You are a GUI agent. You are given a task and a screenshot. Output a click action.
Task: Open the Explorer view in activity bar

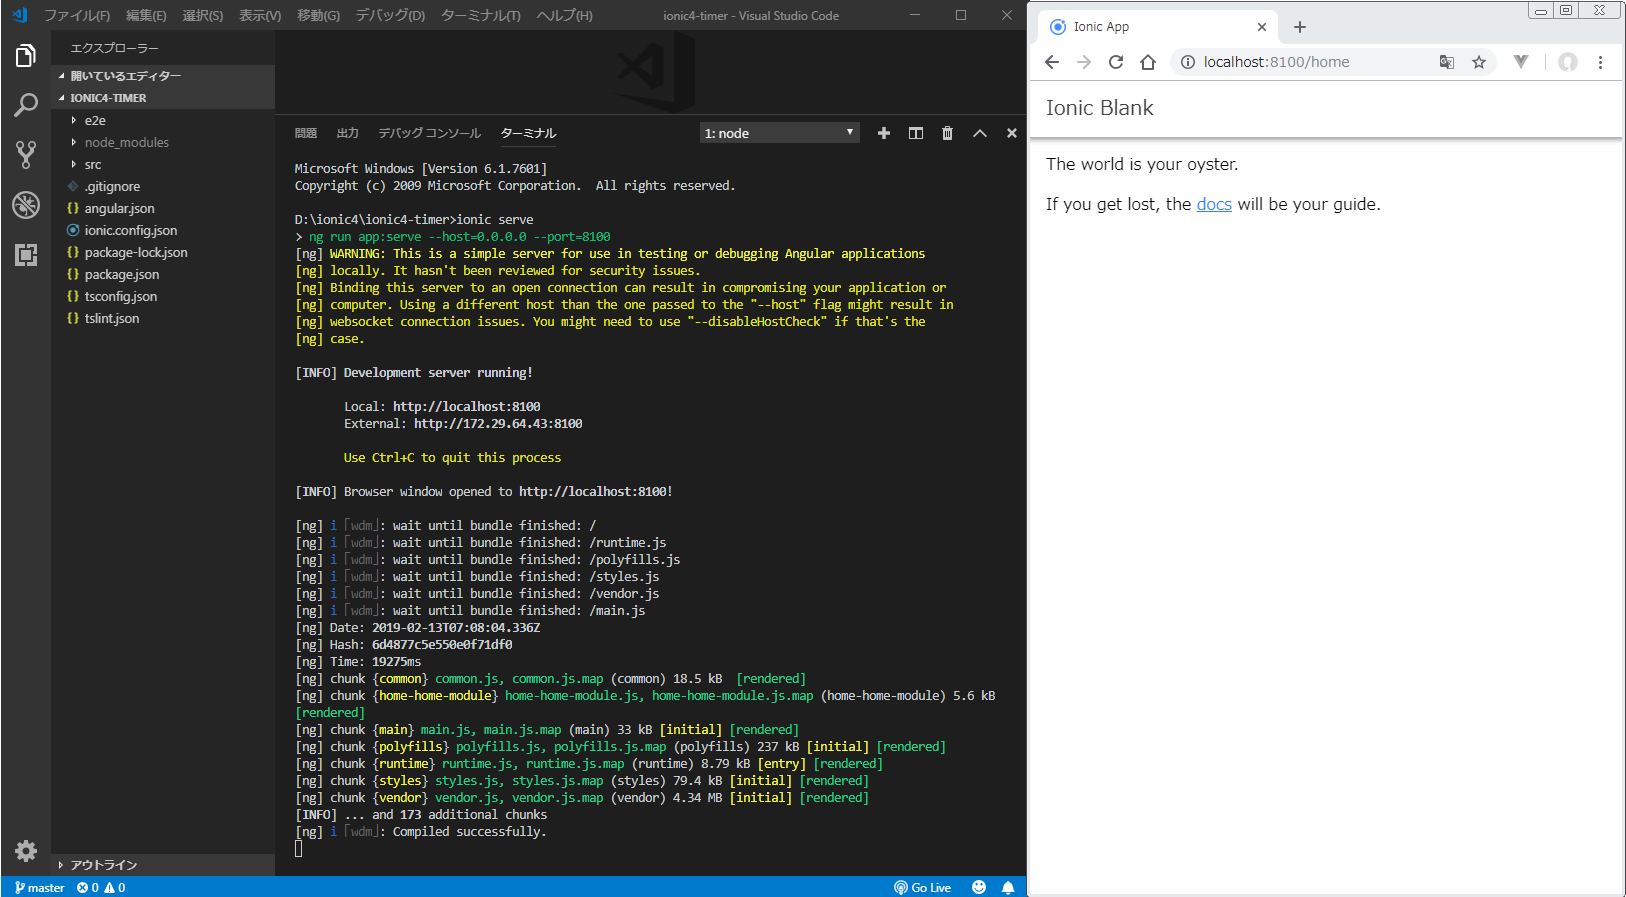click(26, 56)
